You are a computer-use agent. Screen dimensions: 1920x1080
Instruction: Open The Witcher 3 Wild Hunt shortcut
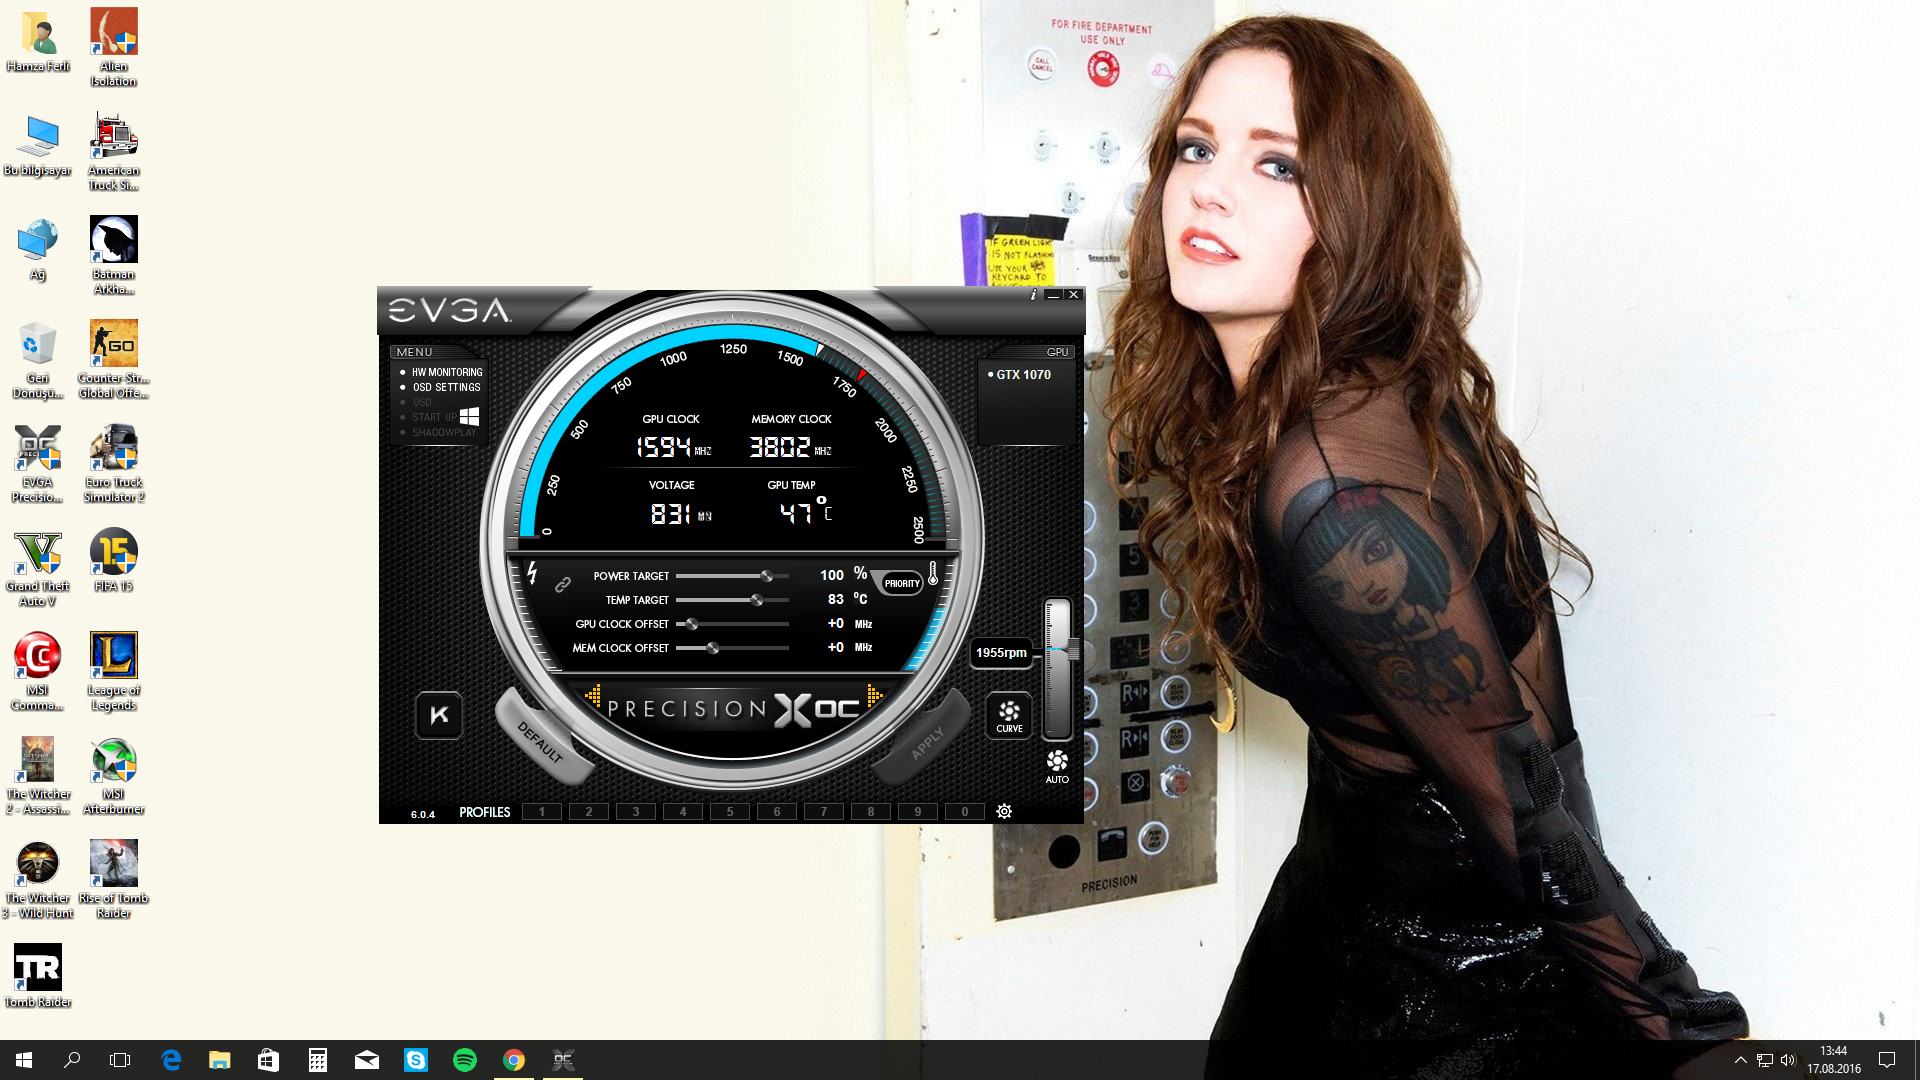point(38,880)
